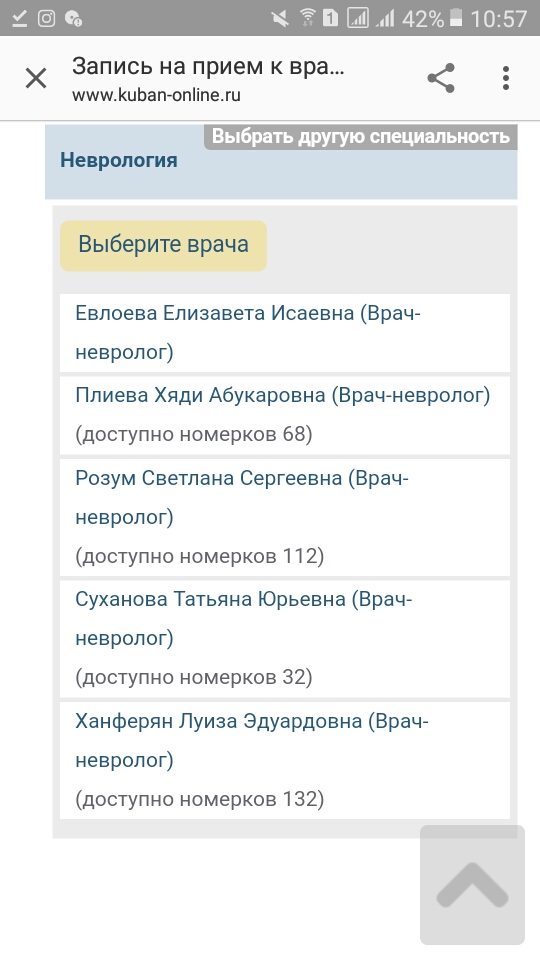Click Выбрать другую специальность button
540x960 pixels.
pyautogui.click(x=361, y=137)
